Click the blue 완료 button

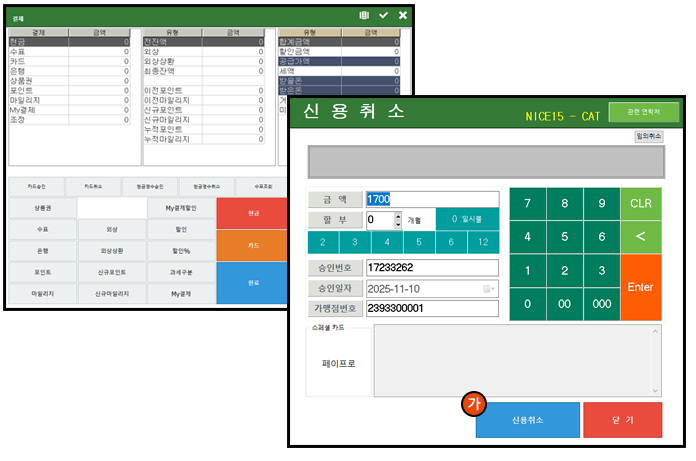pos(253,283)
